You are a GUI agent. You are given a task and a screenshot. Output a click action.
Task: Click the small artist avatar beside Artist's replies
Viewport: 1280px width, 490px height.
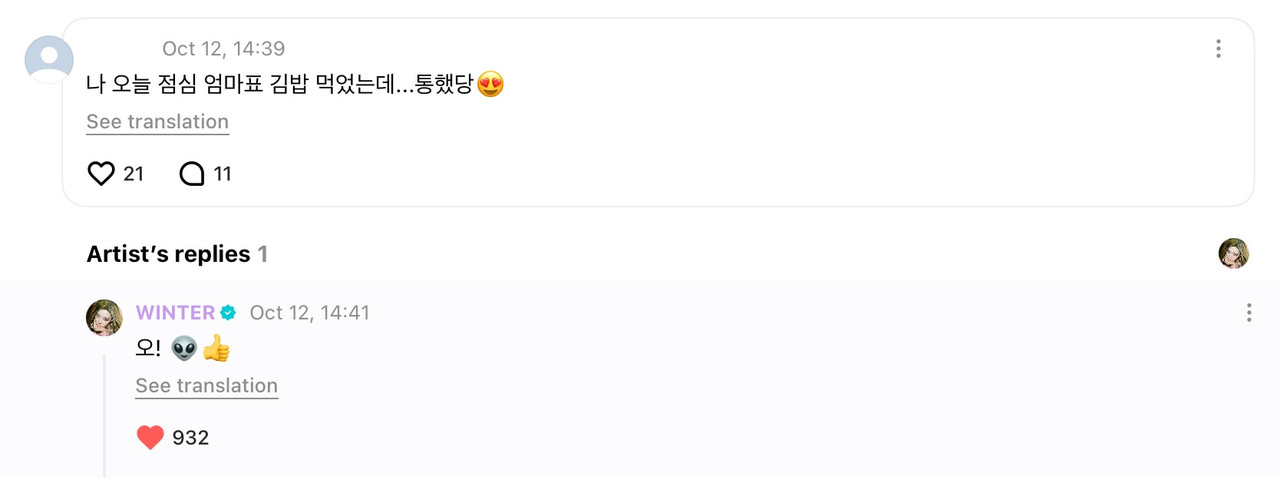(1234, 254)
